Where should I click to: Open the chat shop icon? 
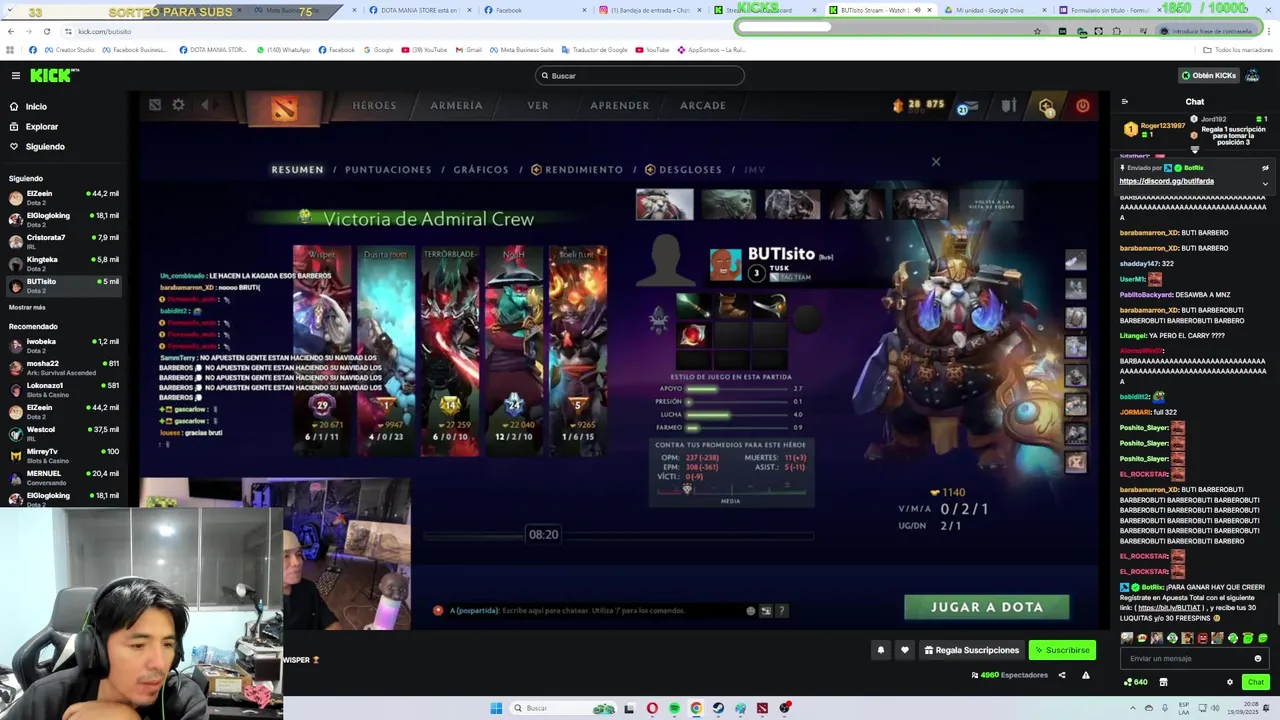(x=1163, y=682)
